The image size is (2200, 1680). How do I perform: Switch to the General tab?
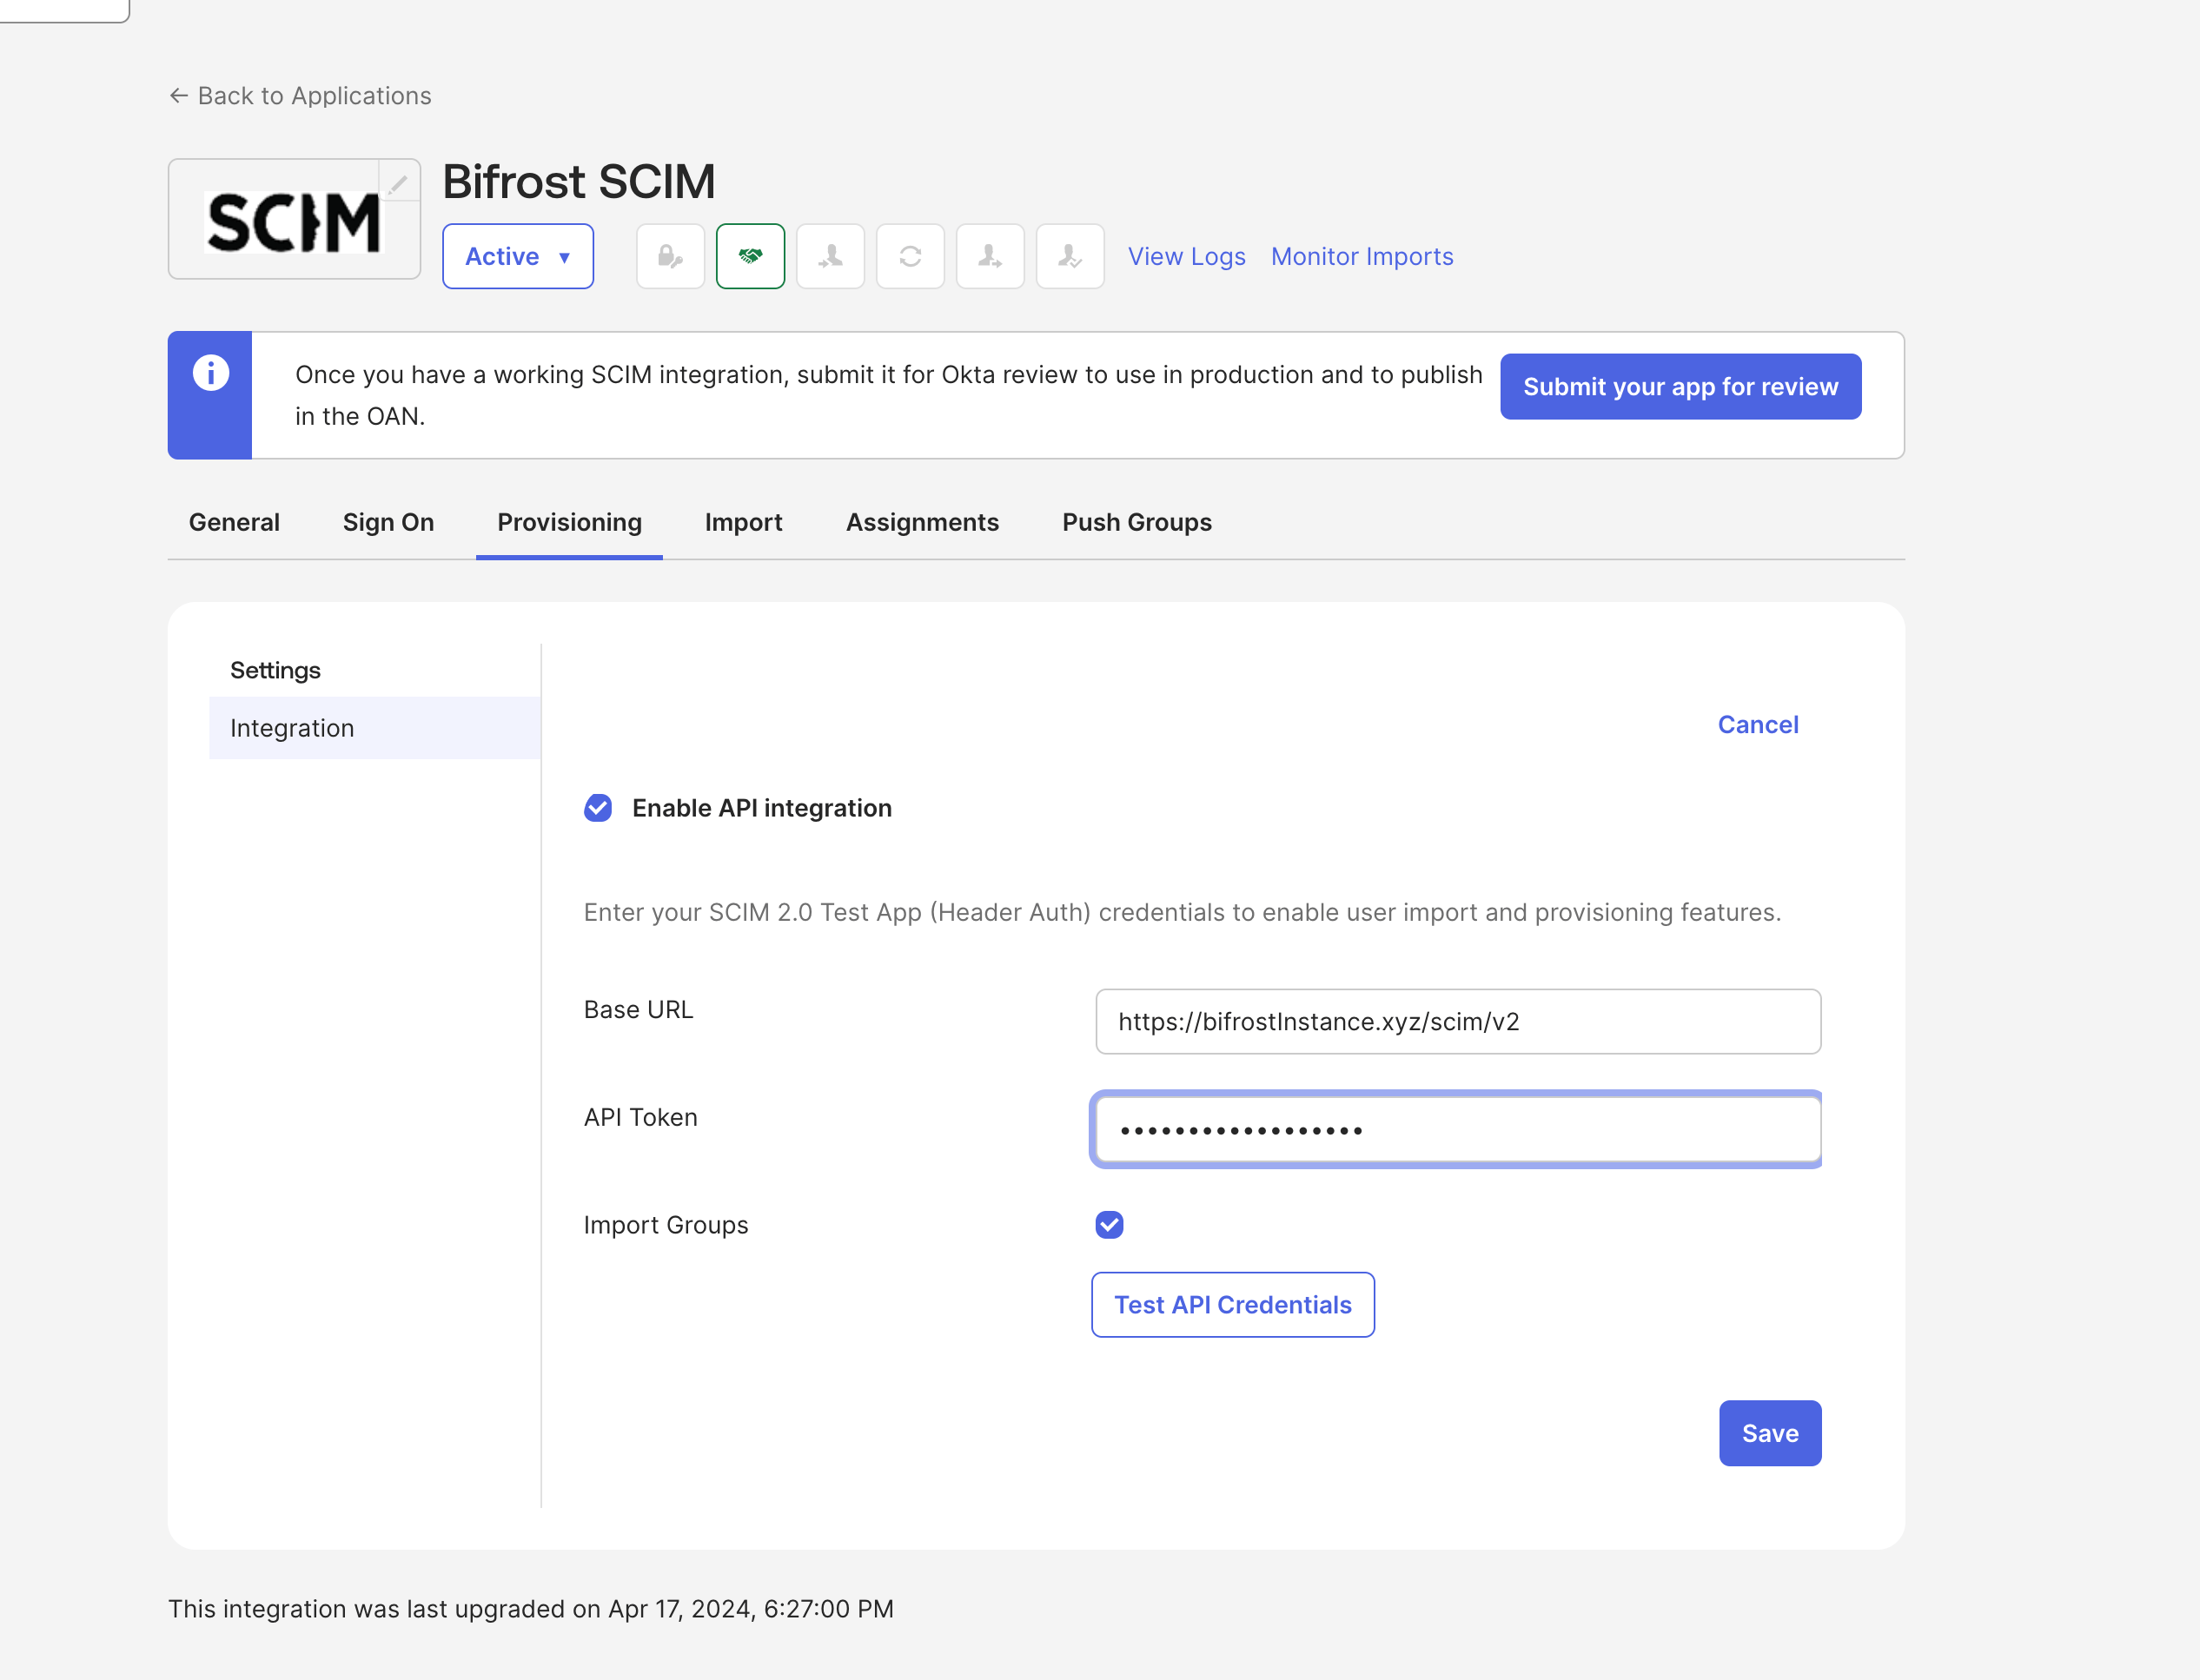[x=234, y=522]
